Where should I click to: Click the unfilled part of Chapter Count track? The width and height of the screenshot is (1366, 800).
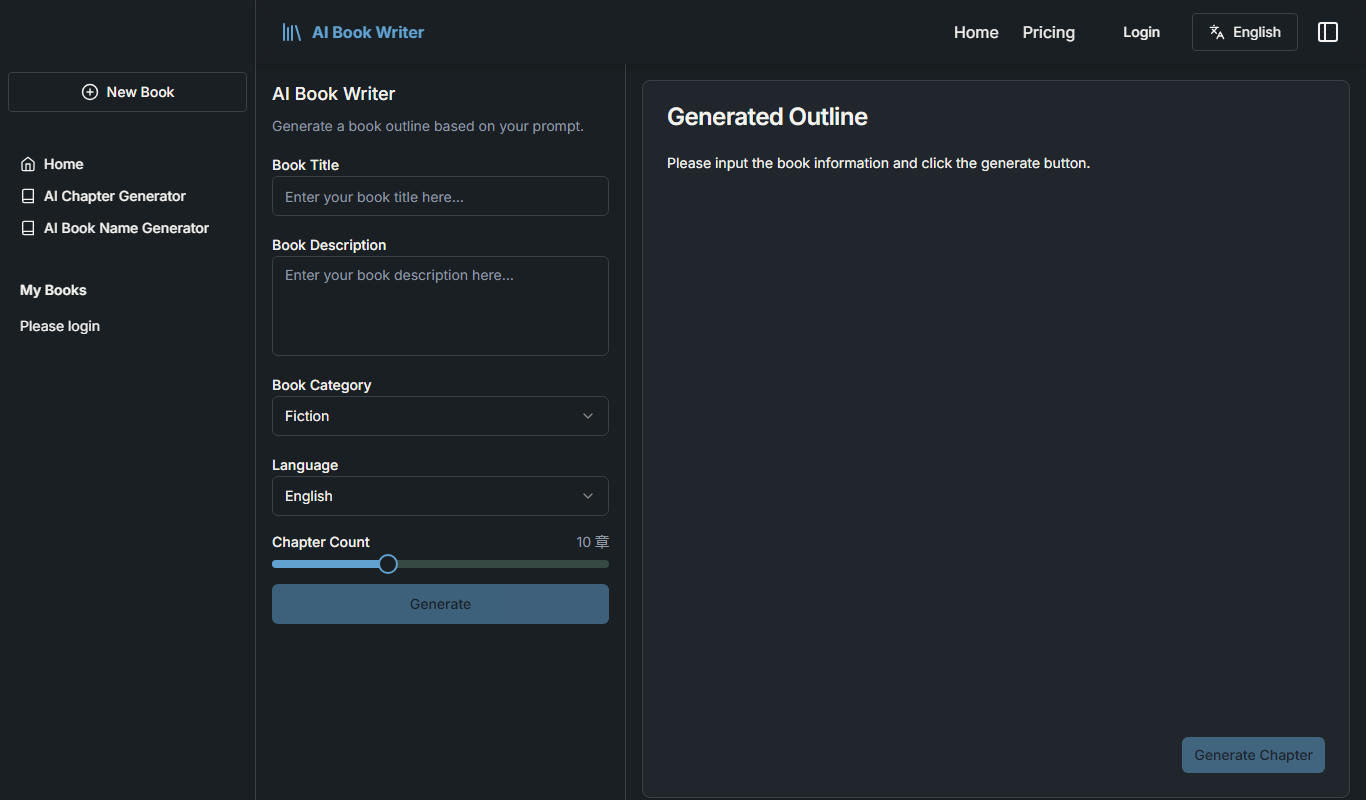(503, 564)
